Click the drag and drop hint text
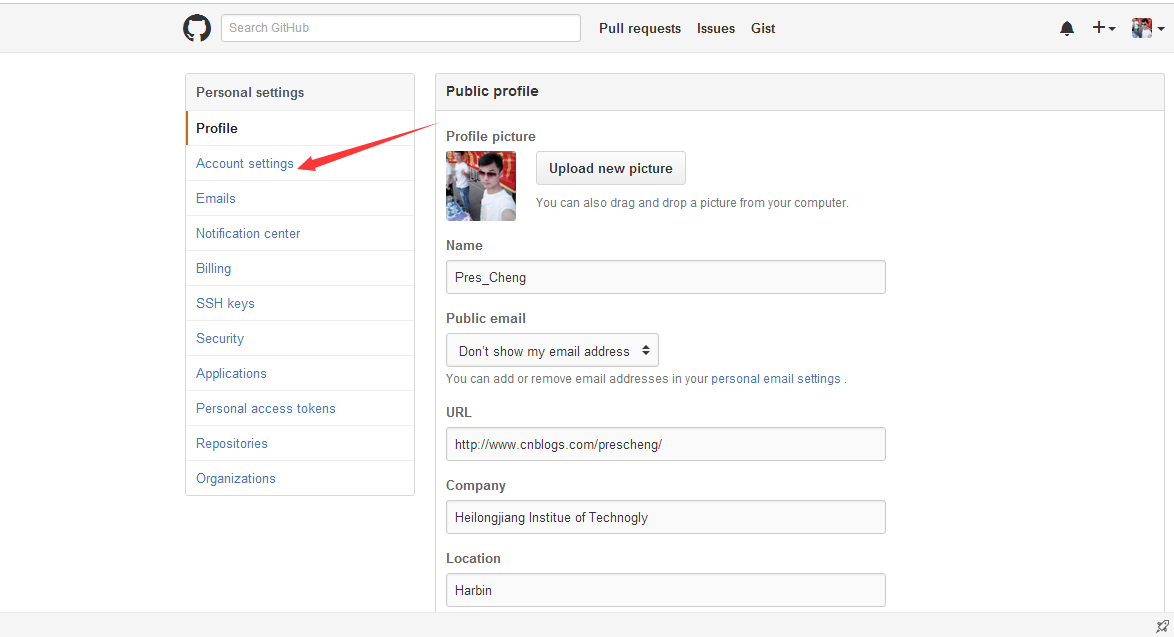The width and height of the screenshot is (1174, 637). coord(692,203)
